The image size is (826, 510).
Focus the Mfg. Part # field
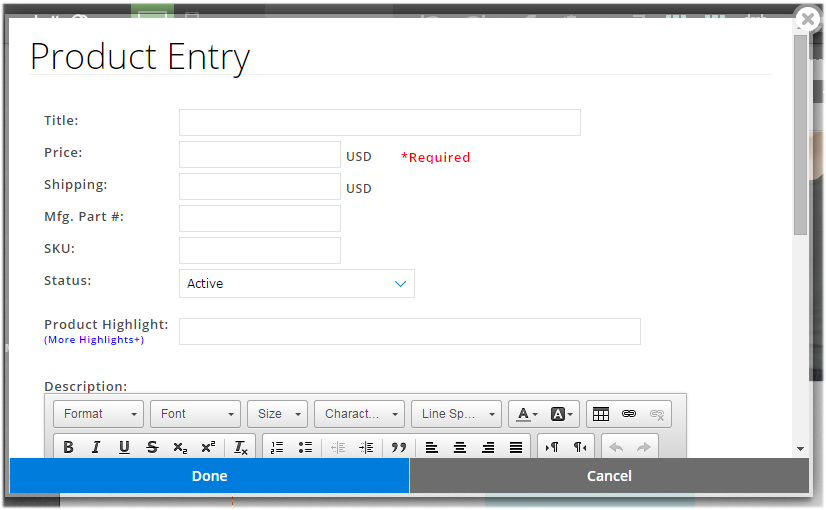click(260, 219)
